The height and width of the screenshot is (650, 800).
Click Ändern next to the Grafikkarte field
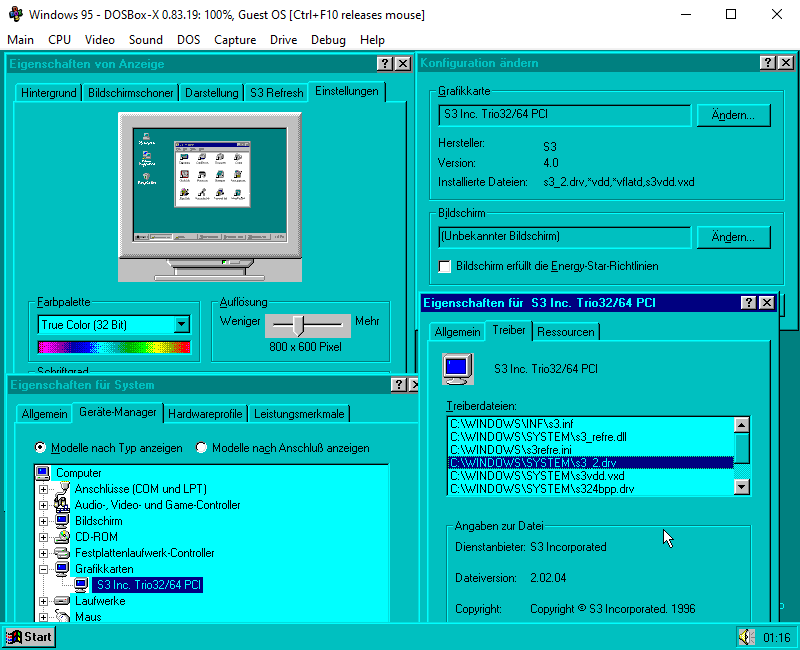point(733,115)
